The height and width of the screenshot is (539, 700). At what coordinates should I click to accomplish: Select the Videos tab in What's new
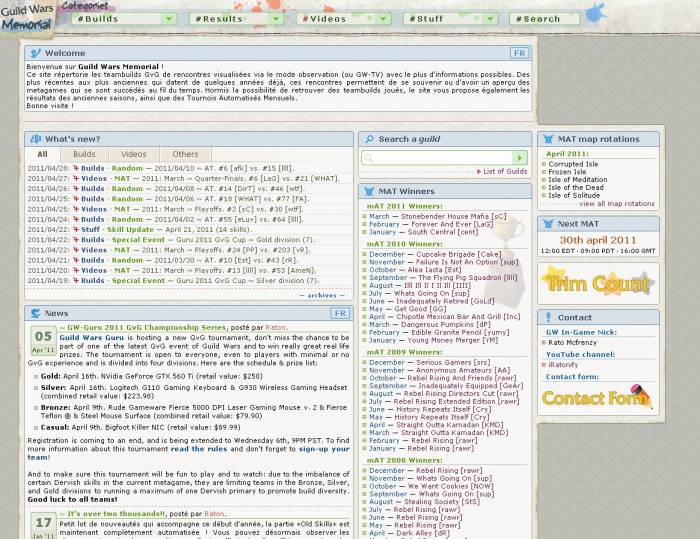coord(133,154)
